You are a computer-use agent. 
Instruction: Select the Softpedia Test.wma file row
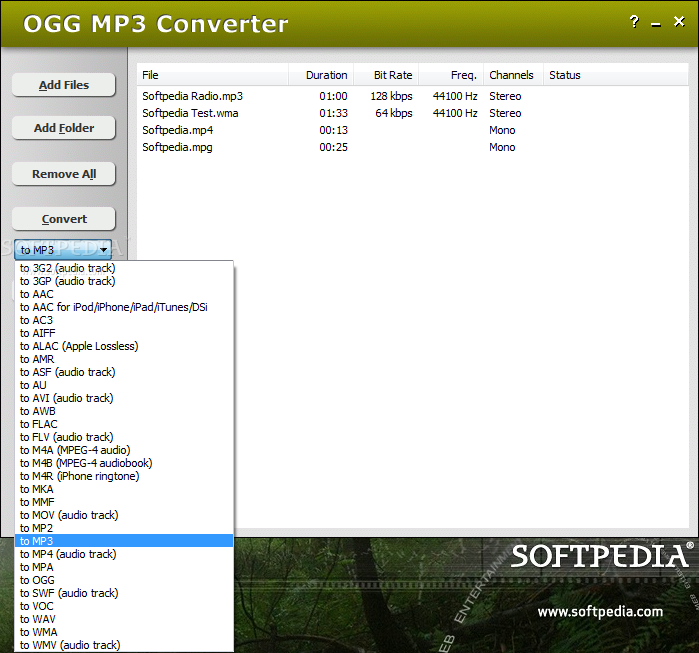point(412,113)
